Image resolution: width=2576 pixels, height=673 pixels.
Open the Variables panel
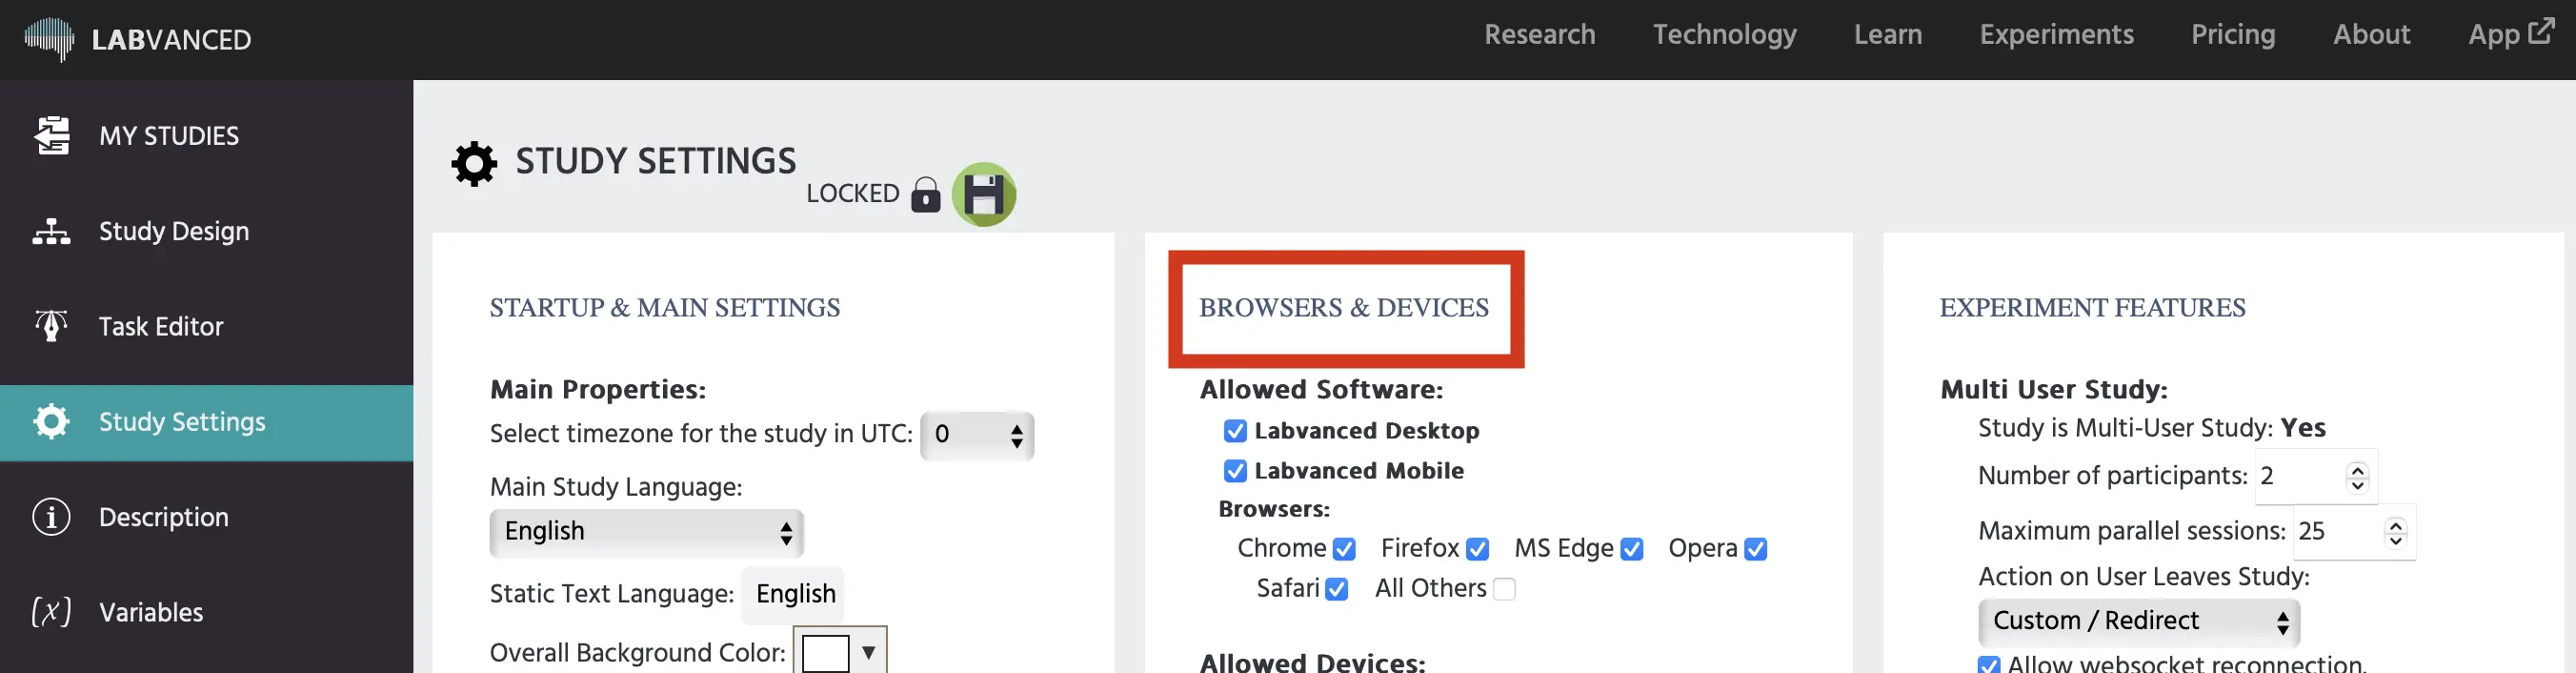[x=151, y=612]
